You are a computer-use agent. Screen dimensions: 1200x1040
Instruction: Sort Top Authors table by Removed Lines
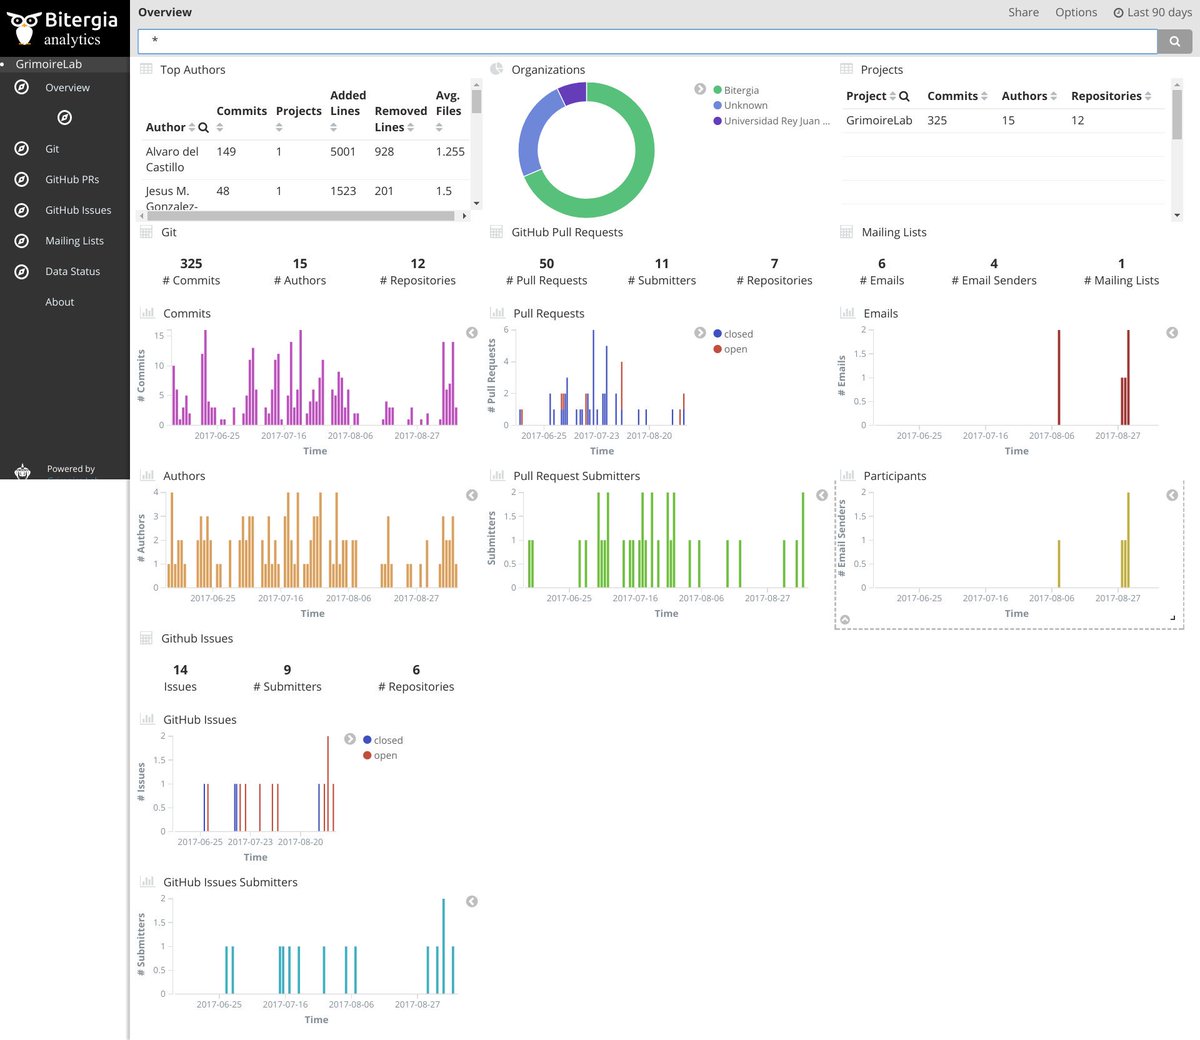[x=410, y=128]
